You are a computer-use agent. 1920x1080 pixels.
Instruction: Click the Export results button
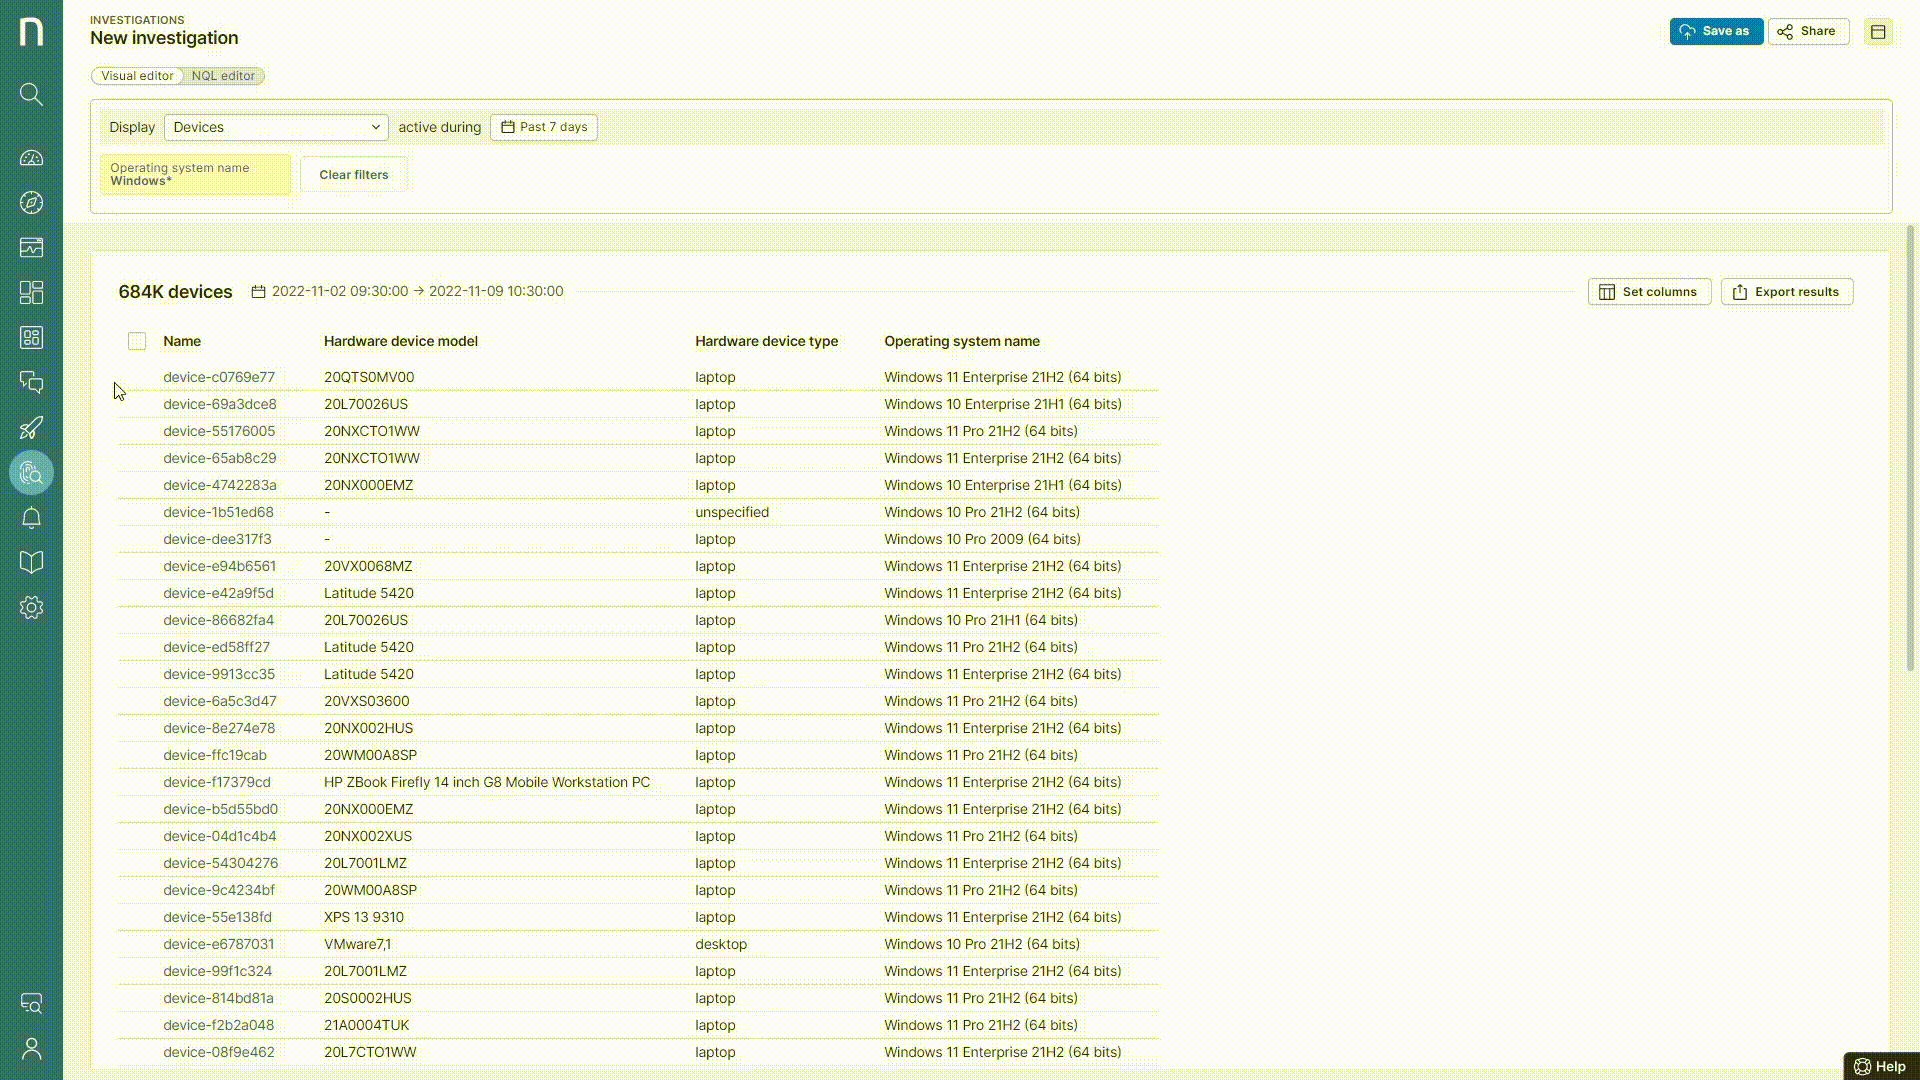click(x=1786, y=291)
